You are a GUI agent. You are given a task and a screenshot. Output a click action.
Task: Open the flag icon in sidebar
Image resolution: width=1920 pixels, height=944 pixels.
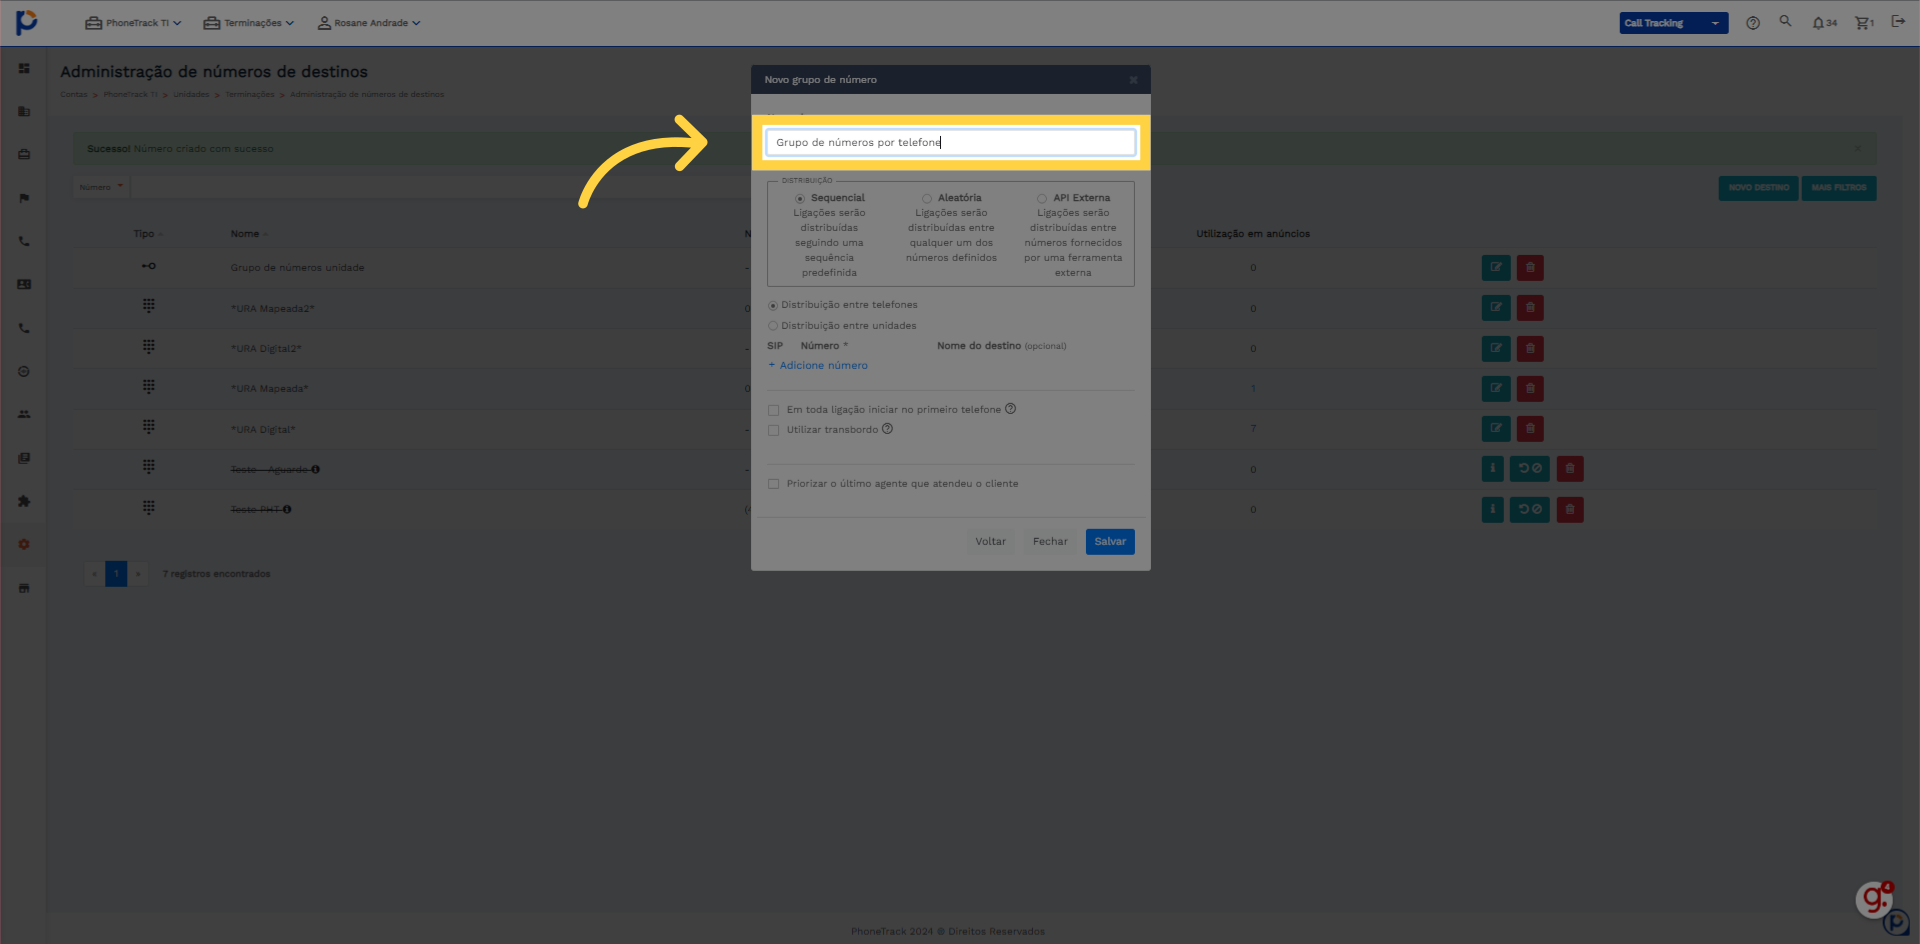click(24, 198)
